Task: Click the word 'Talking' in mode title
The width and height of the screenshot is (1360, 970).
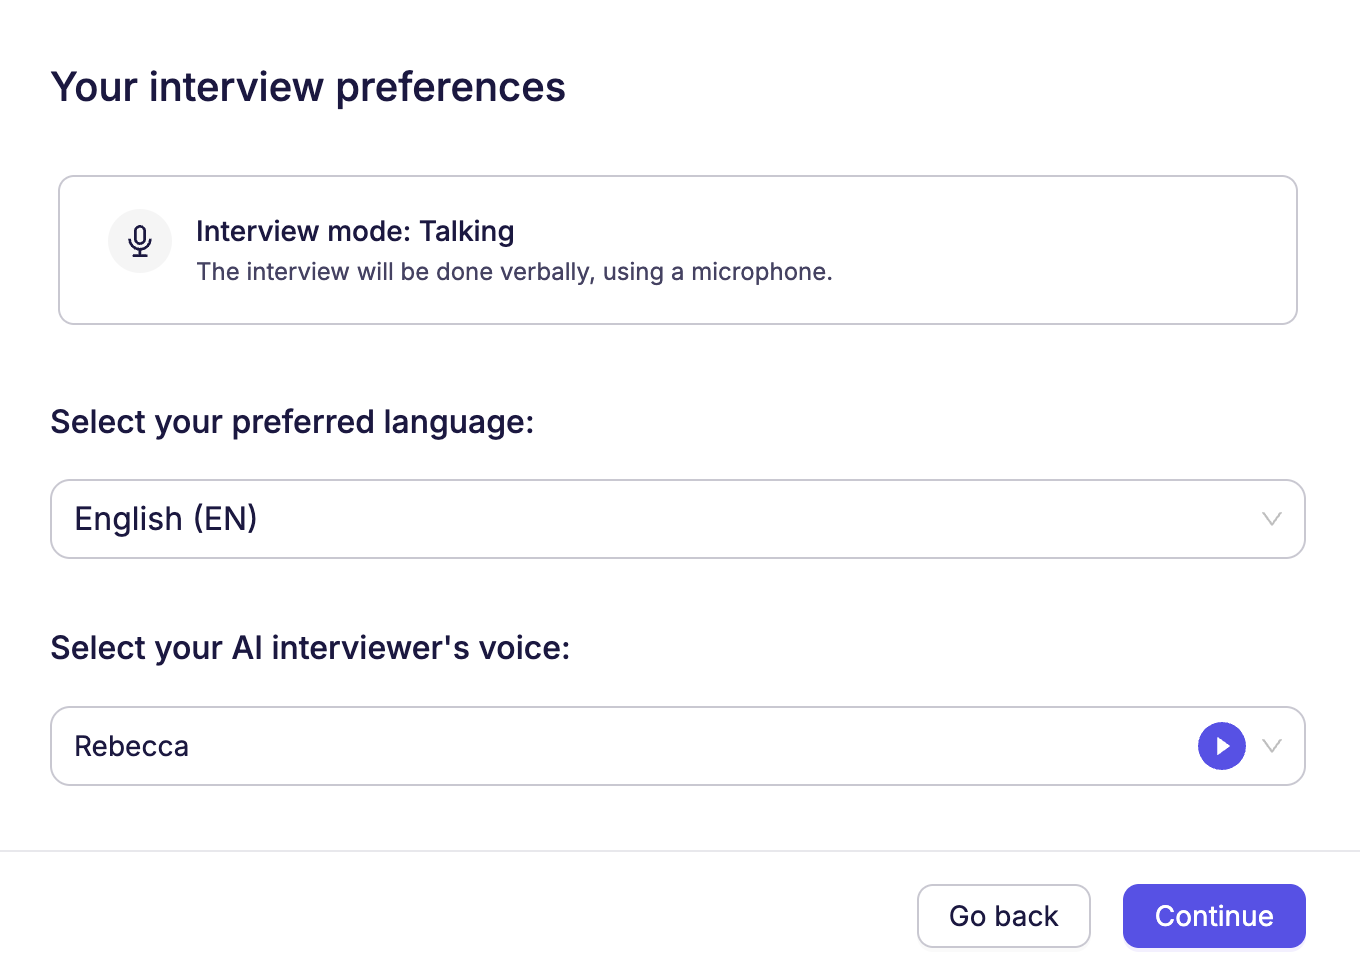Action: [466, 231]
